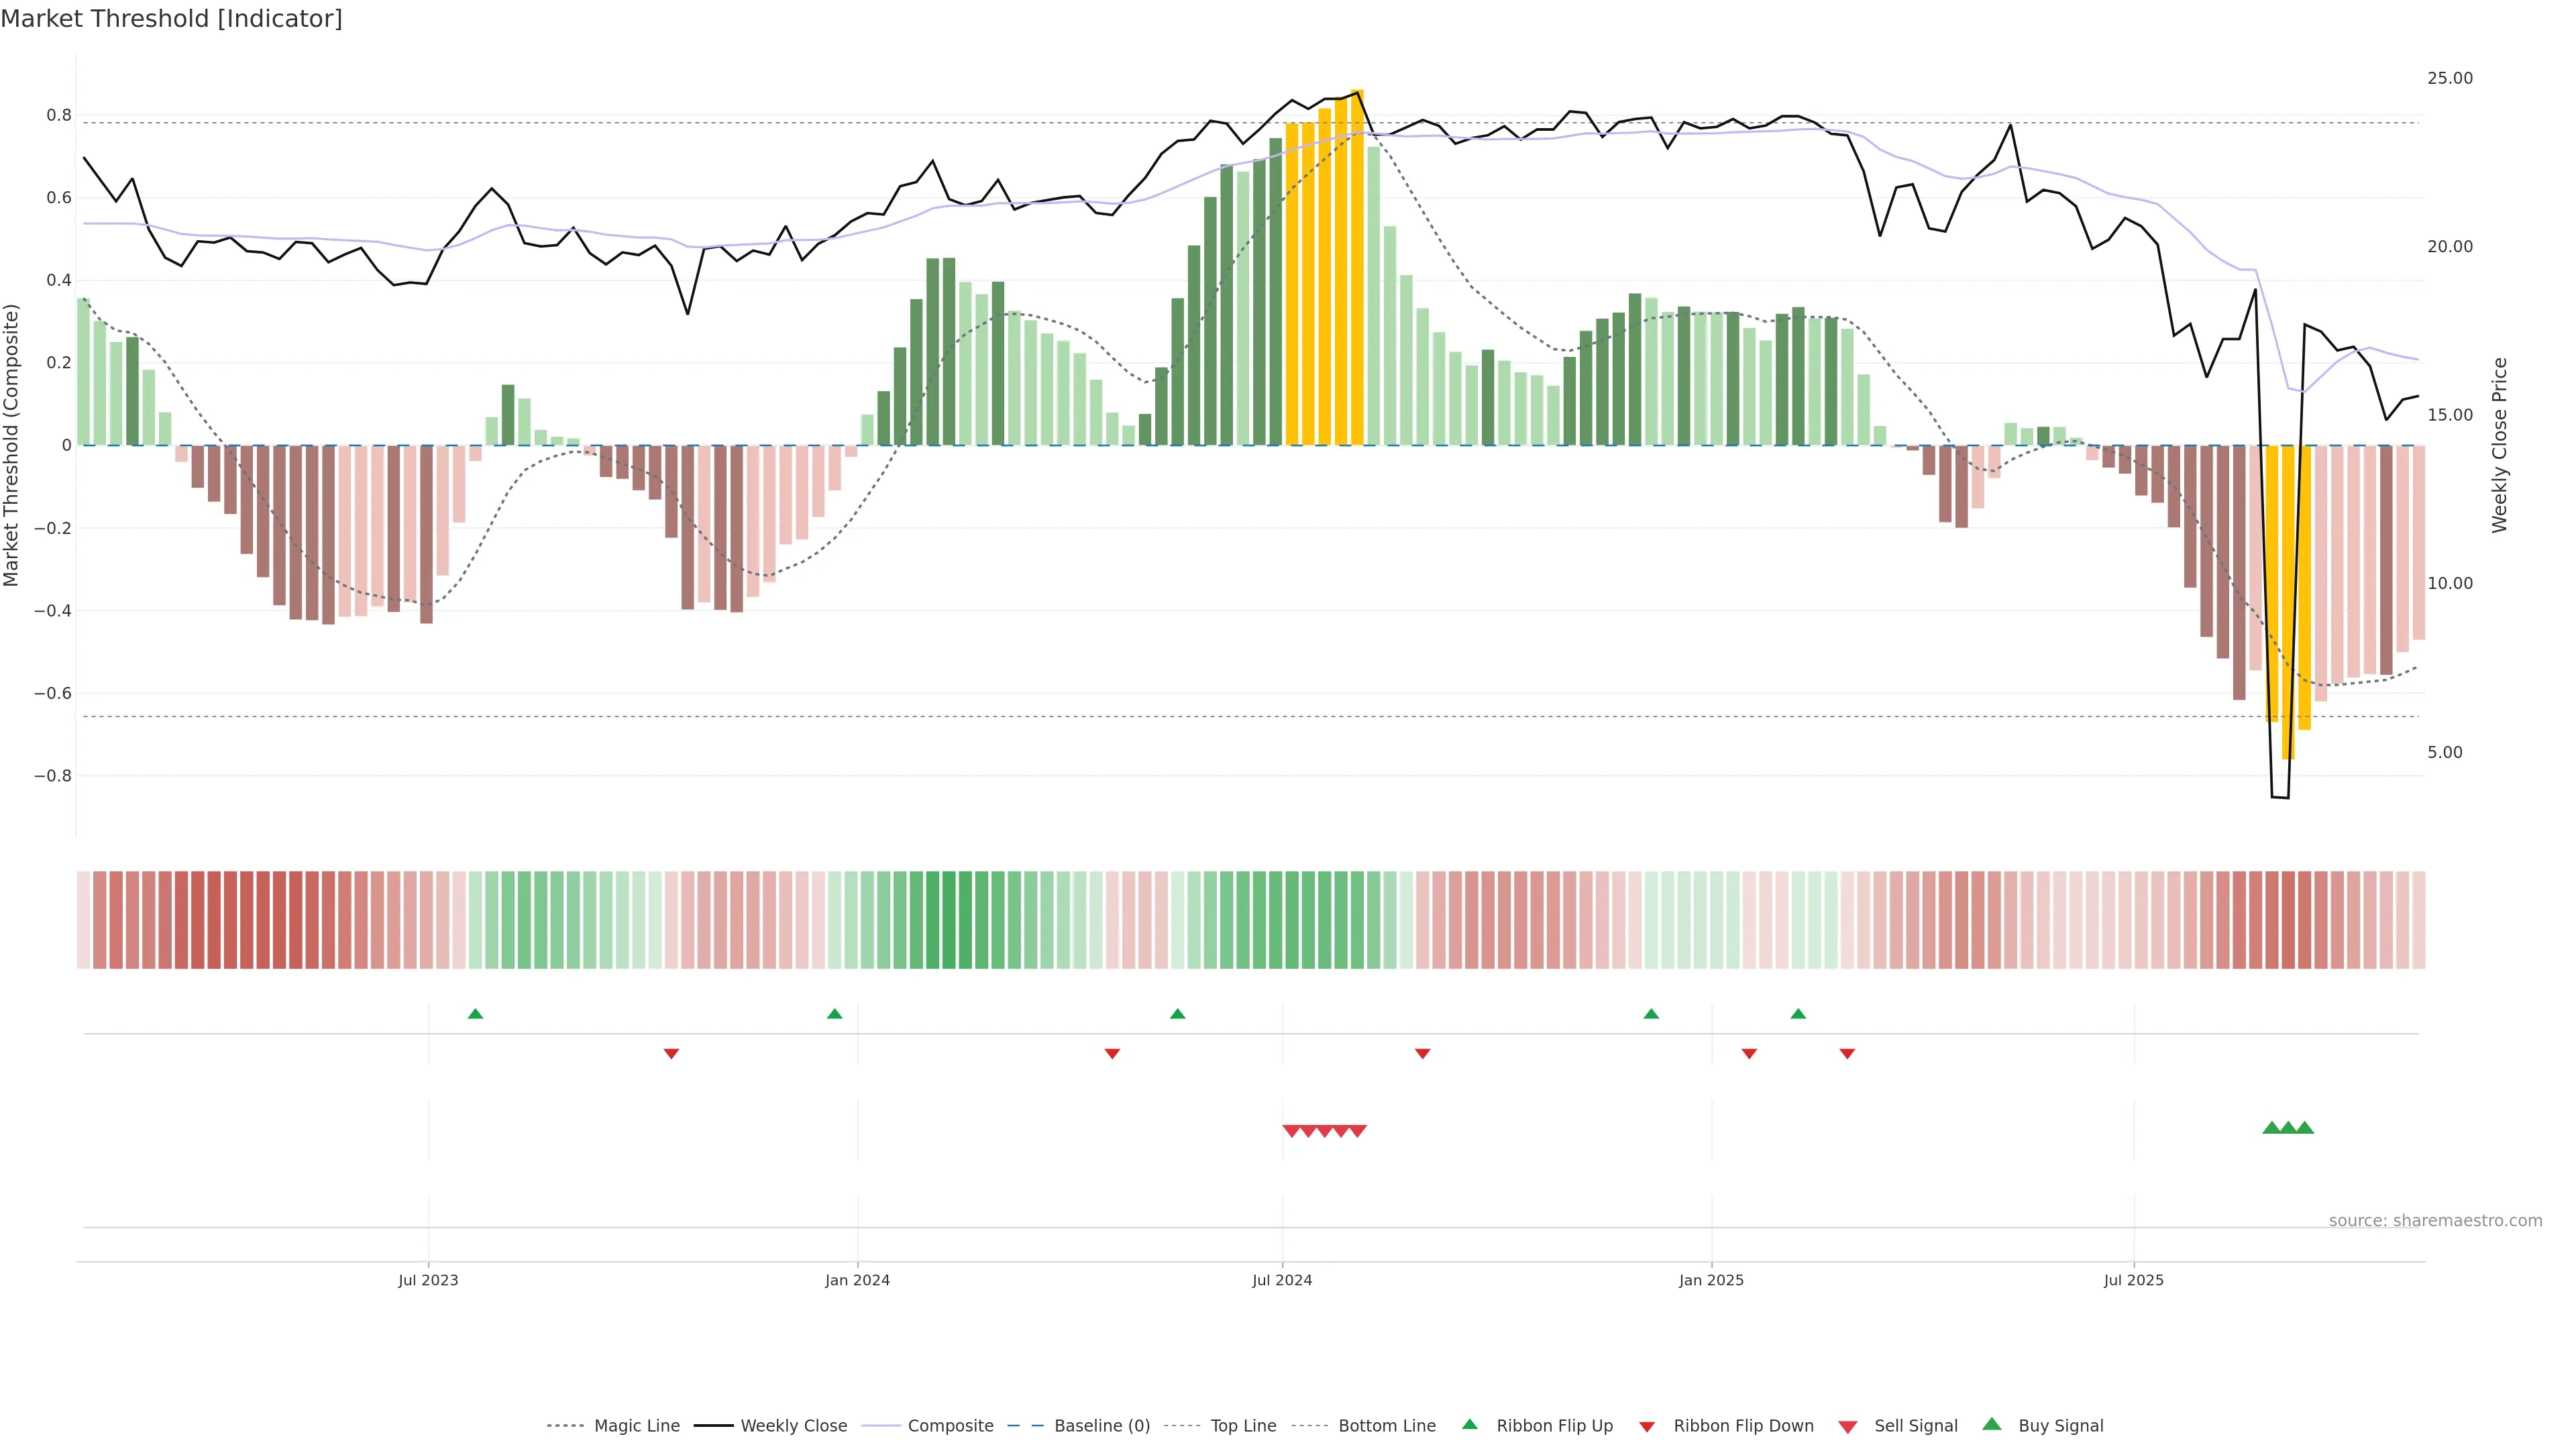Image resolution: width=2576 pixels, height=1449 pixels.
Task: Toggle the Composite legend entry
Action: [950, 1426]
